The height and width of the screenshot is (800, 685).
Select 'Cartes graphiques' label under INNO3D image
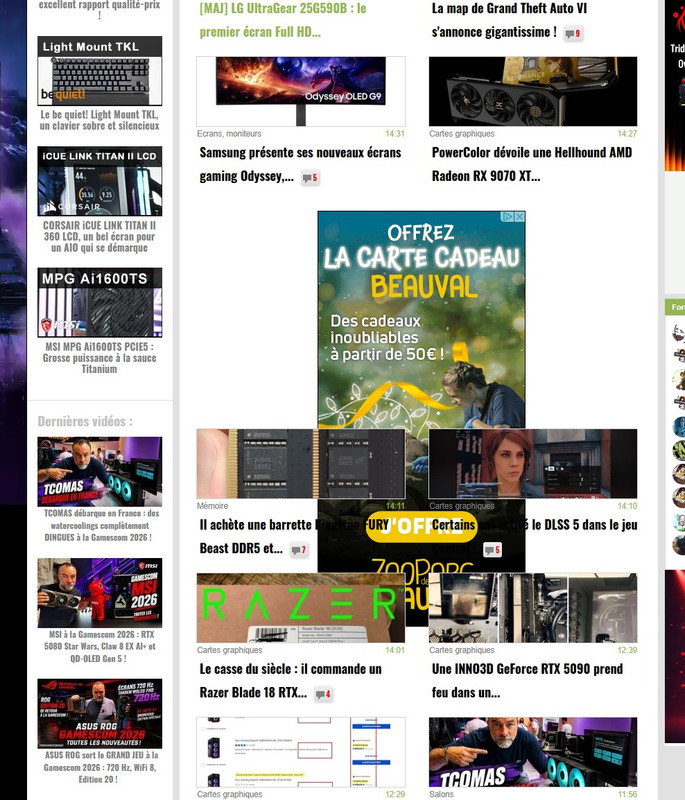pos(462,650)
